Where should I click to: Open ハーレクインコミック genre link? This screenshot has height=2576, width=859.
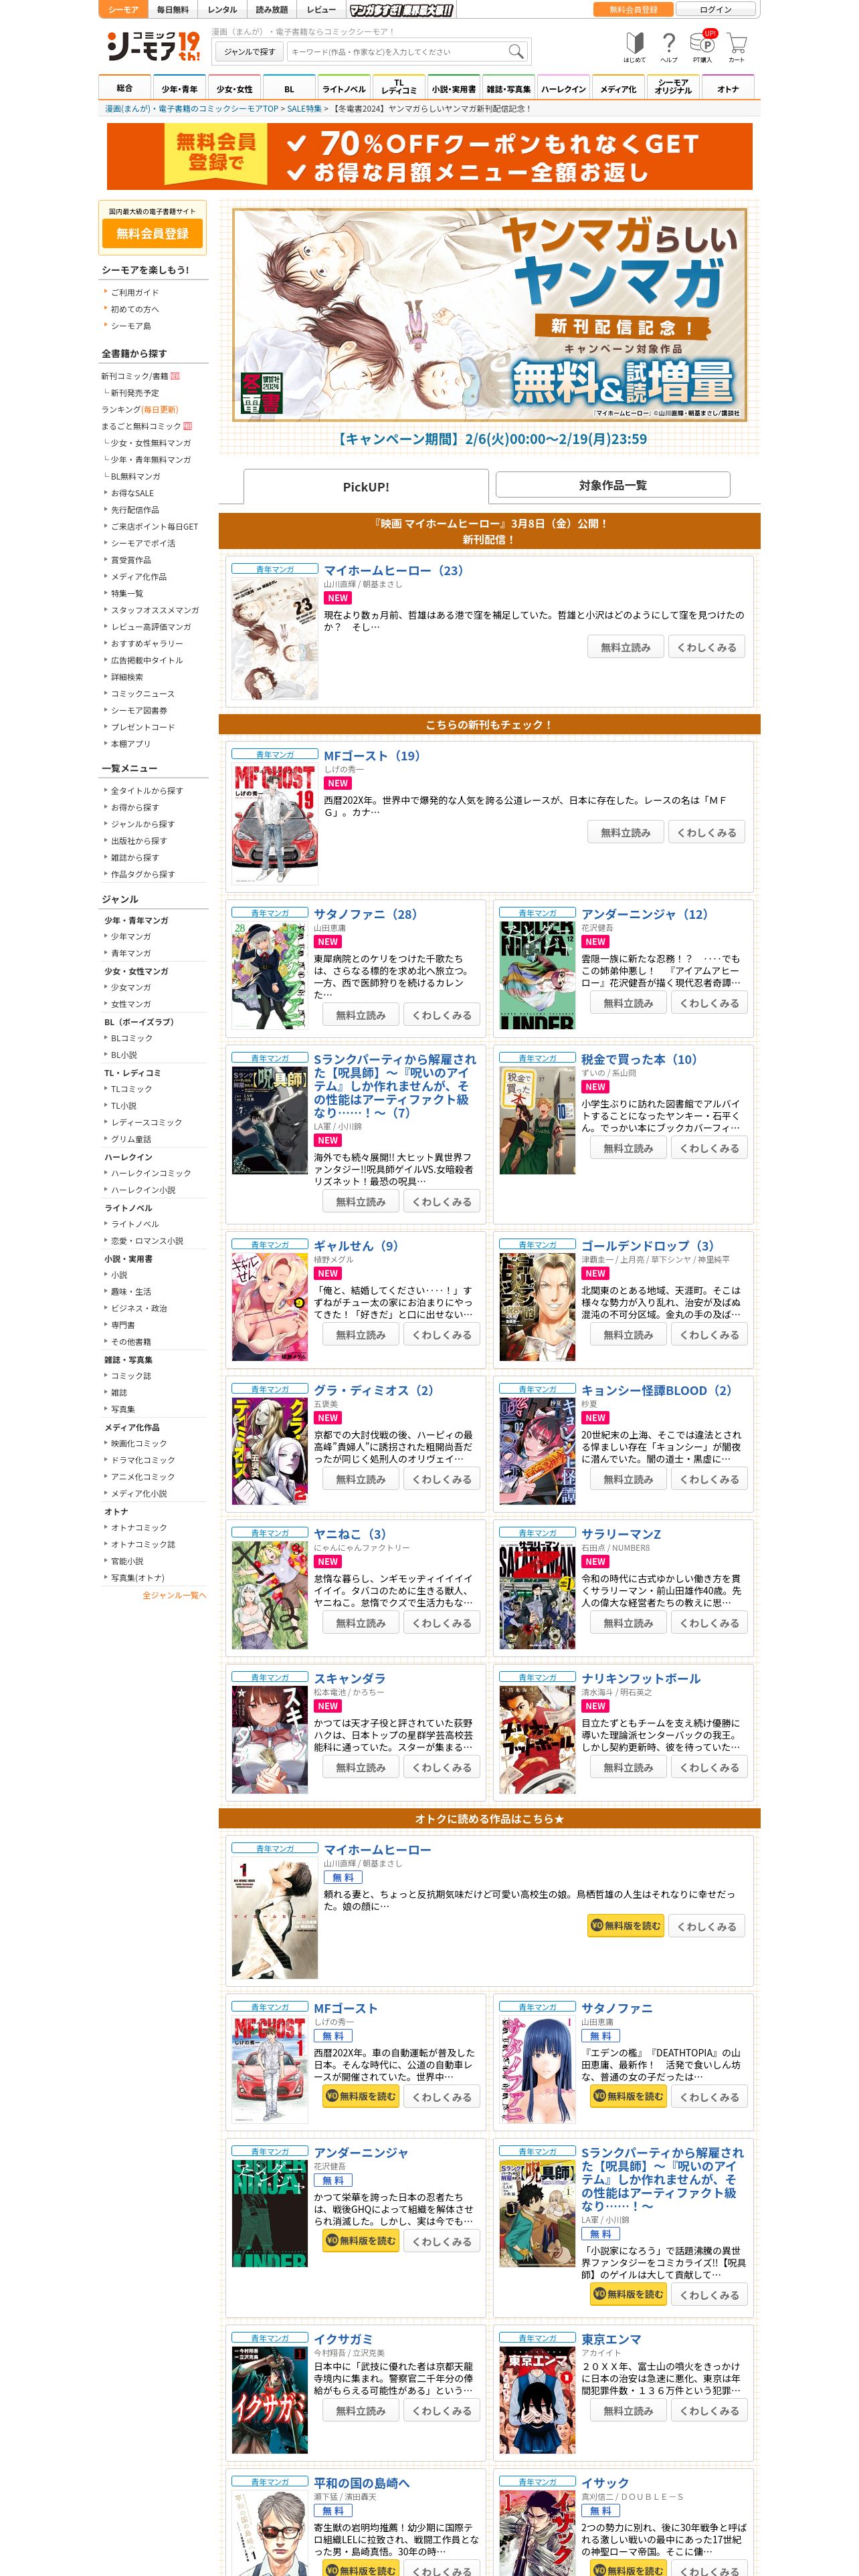coord(150,1174)
